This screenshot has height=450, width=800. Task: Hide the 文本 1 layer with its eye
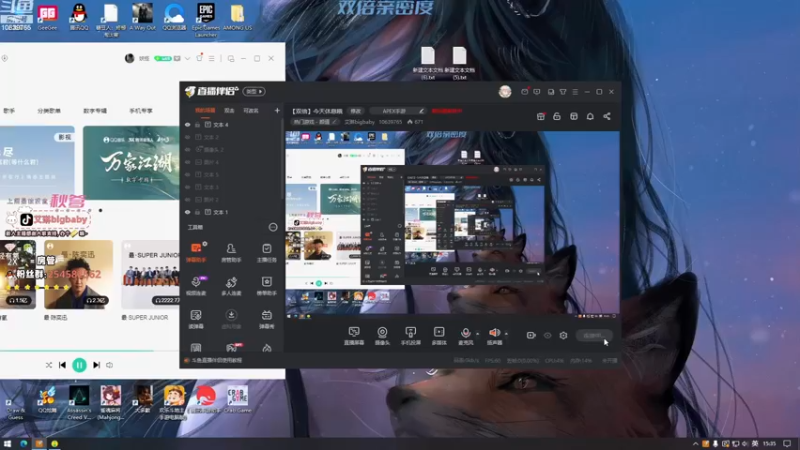(187, 212)
